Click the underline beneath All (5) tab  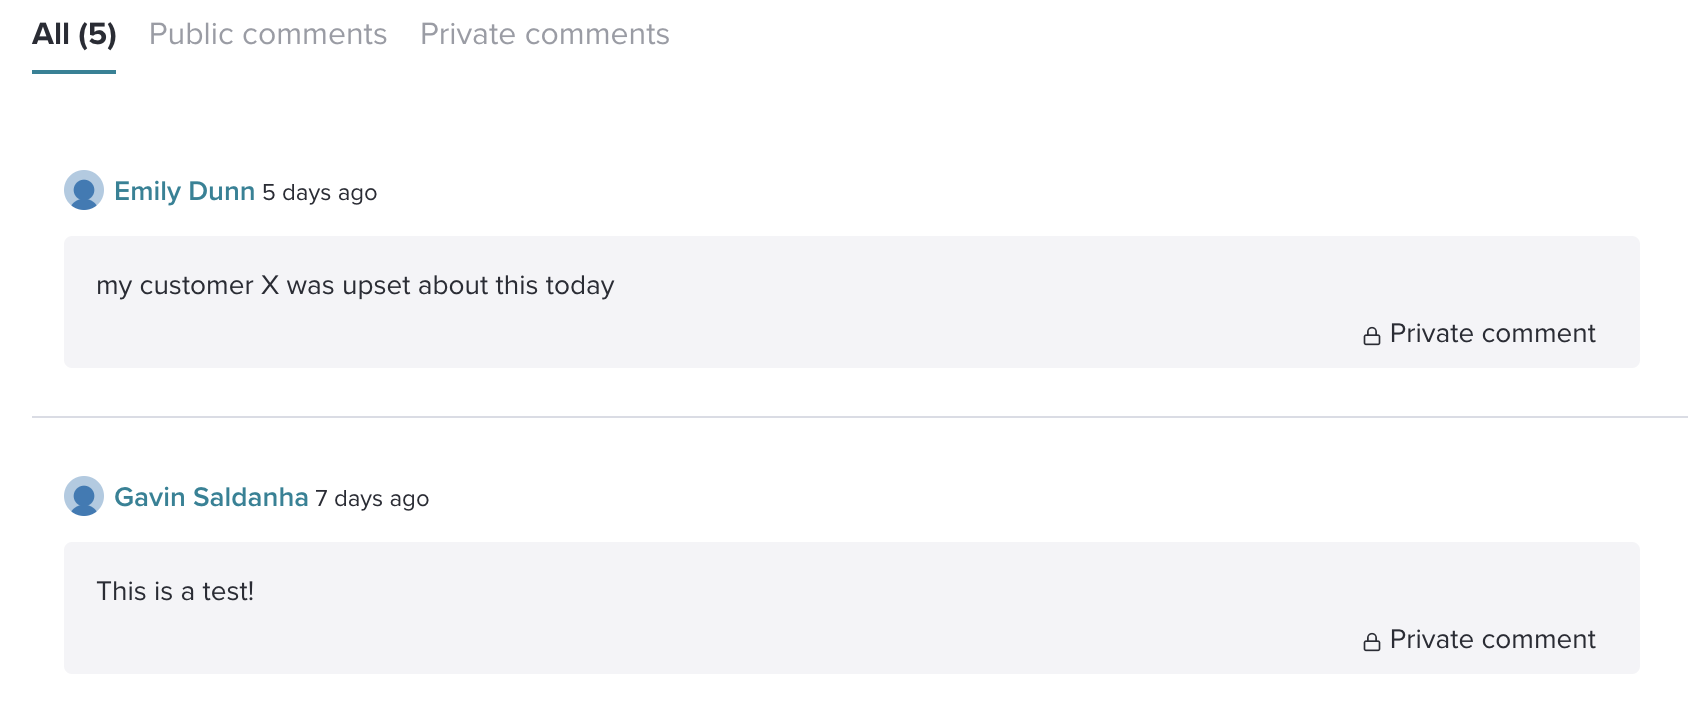pyautogui.click(x=74, y=71)
